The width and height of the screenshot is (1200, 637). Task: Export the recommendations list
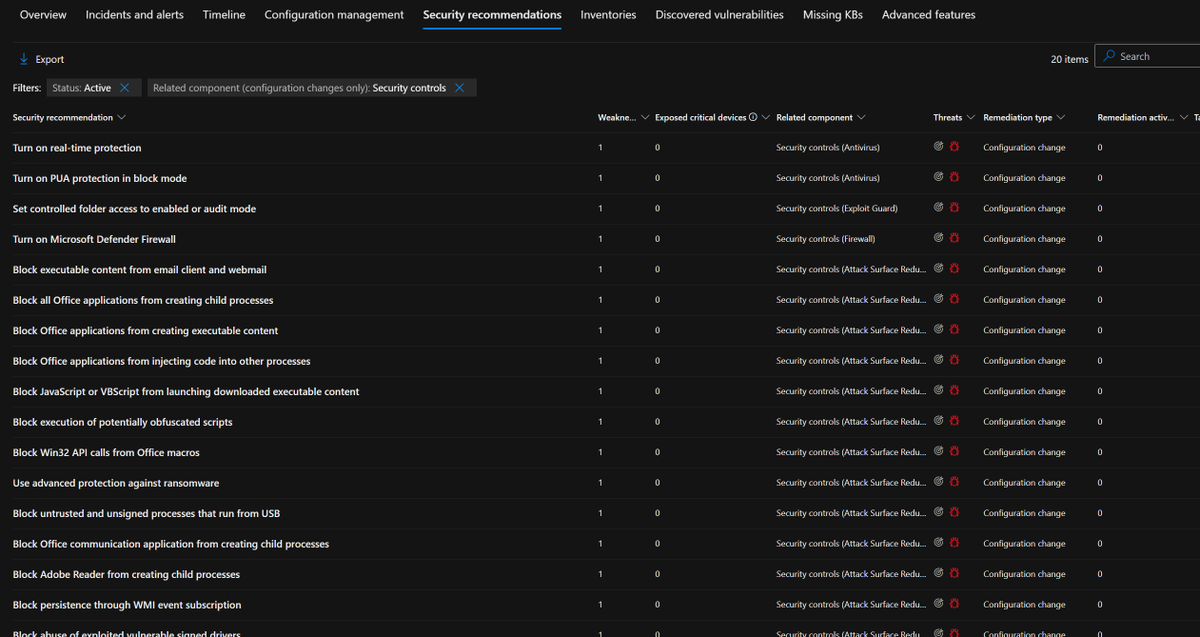41,59
